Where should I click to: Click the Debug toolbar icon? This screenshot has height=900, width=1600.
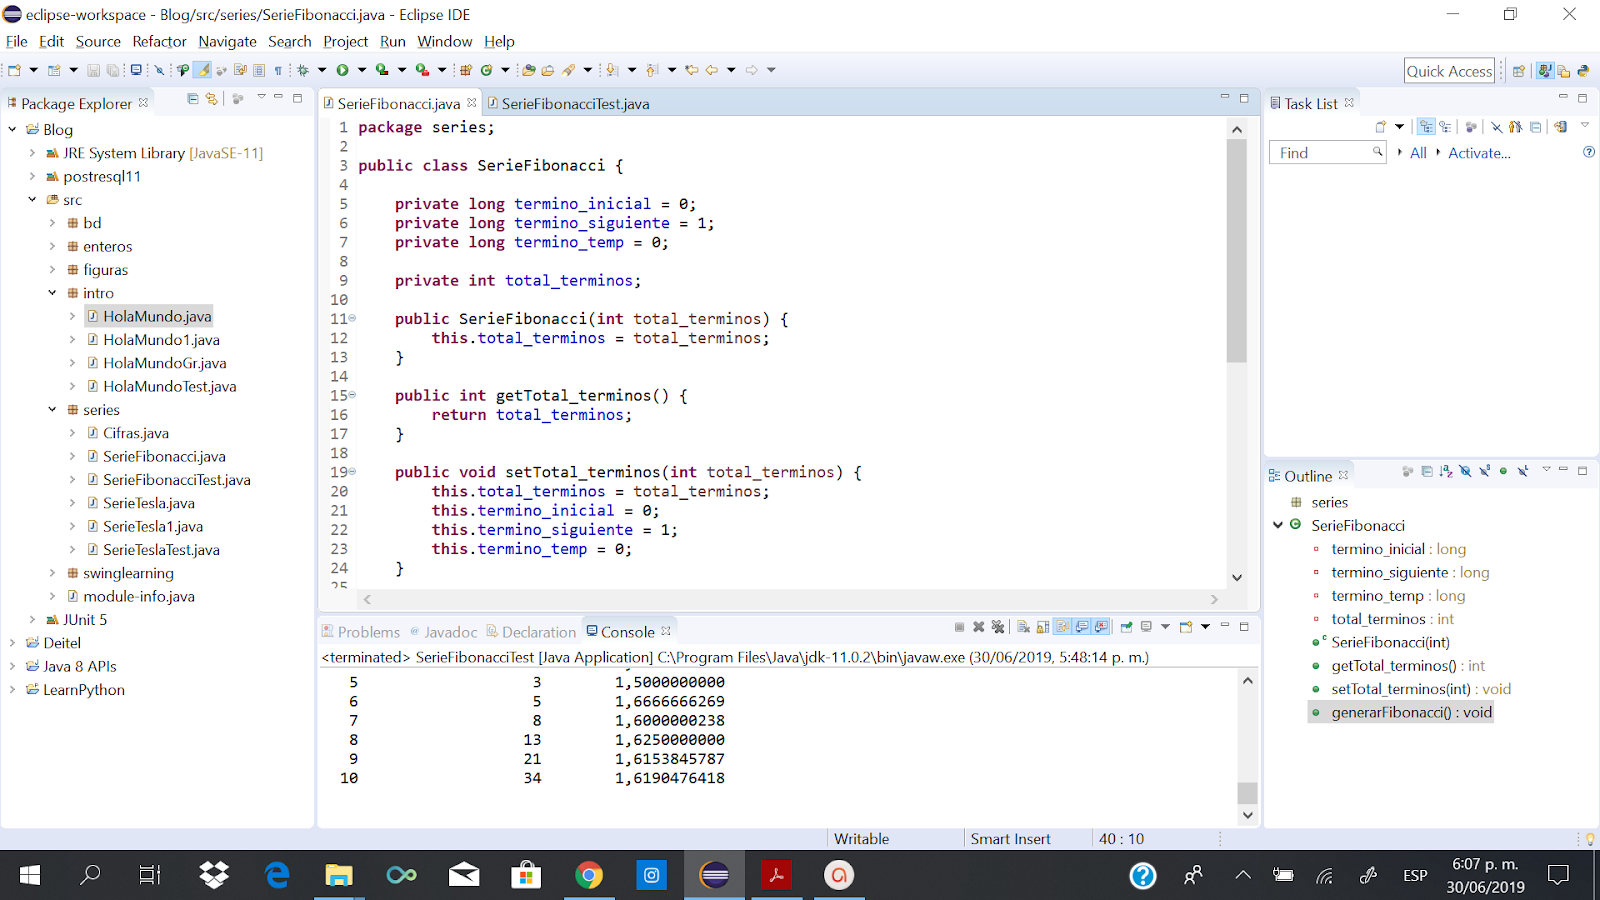tap(303, 70)
